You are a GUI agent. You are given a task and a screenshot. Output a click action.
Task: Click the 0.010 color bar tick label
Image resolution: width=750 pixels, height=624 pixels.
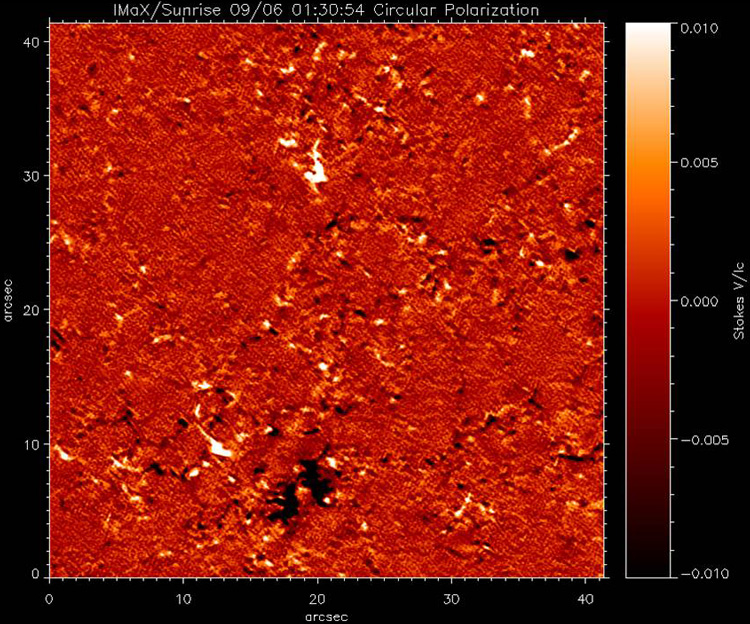point(699,28)
